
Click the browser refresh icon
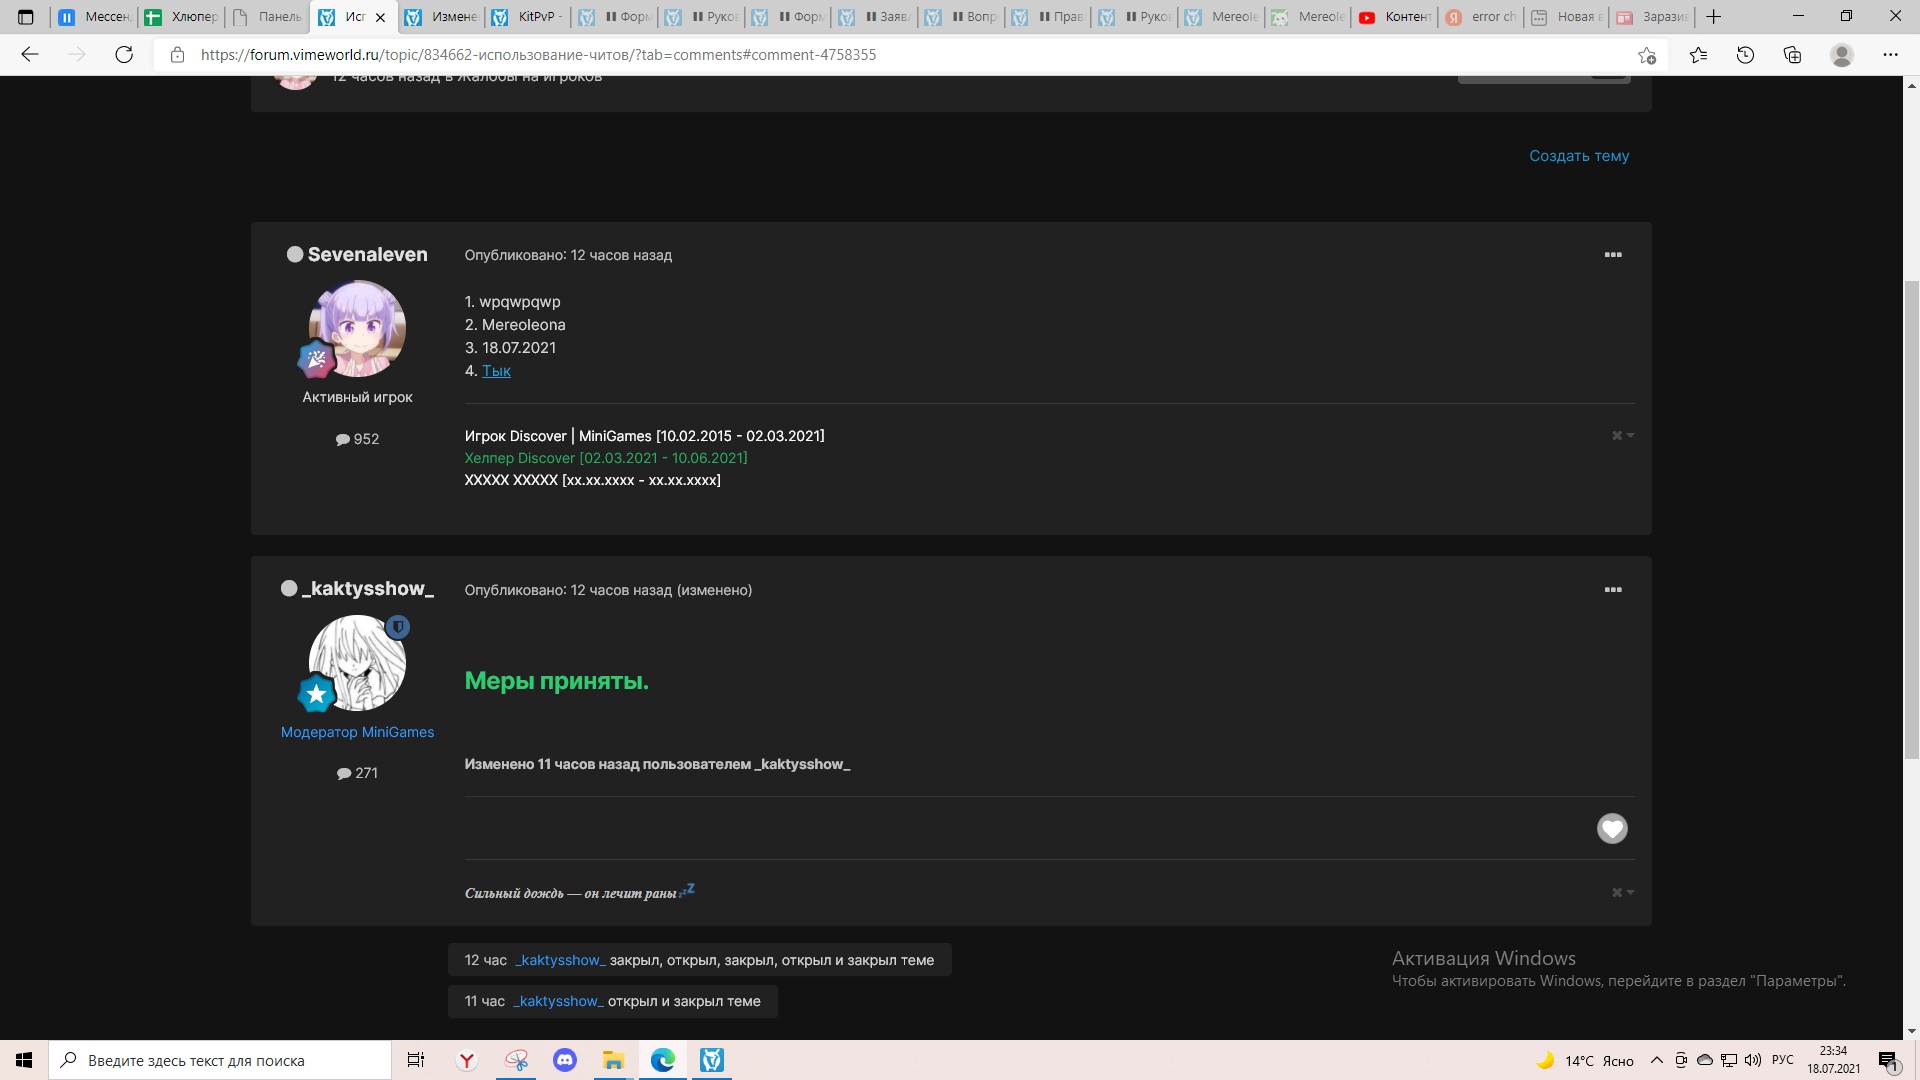124,55
